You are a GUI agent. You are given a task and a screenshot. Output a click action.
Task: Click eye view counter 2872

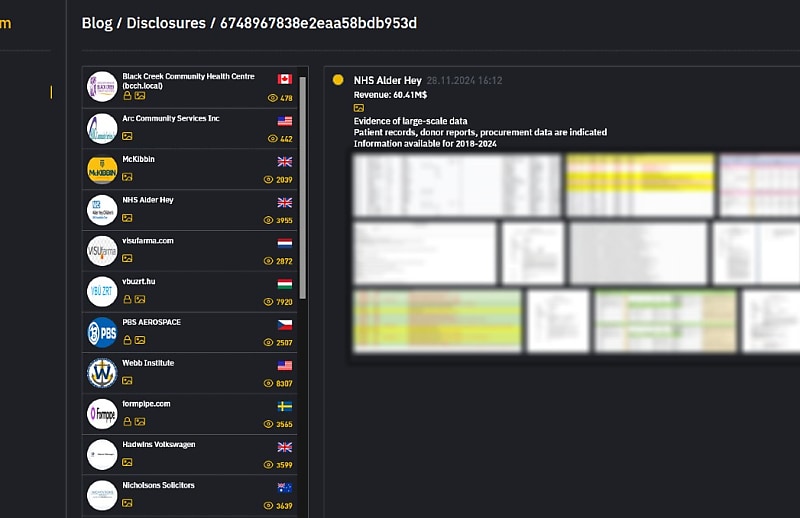coord(278,261)
